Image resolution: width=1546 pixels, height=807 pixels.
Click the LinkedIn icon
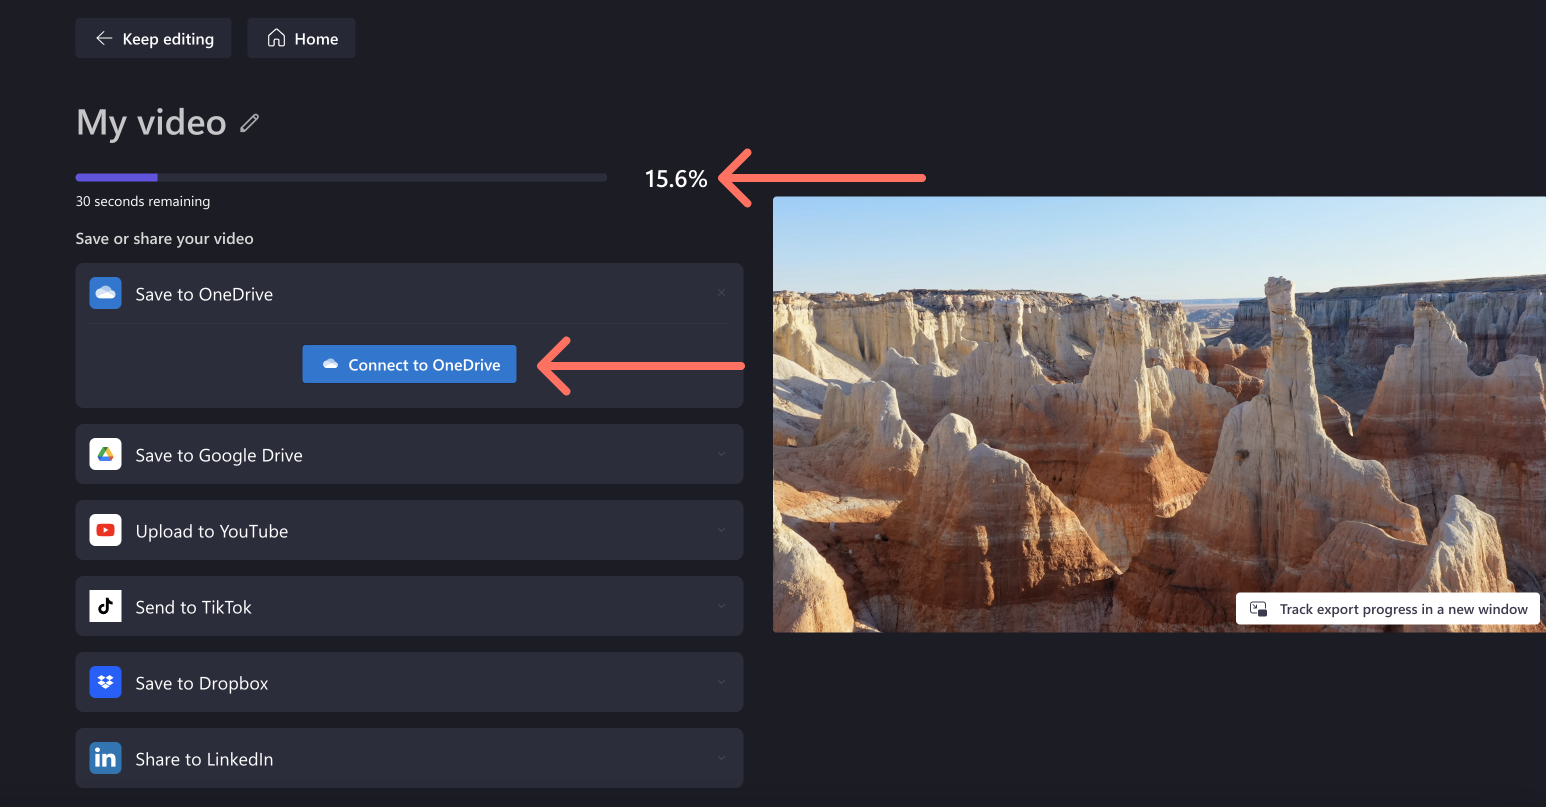[105, 758]
